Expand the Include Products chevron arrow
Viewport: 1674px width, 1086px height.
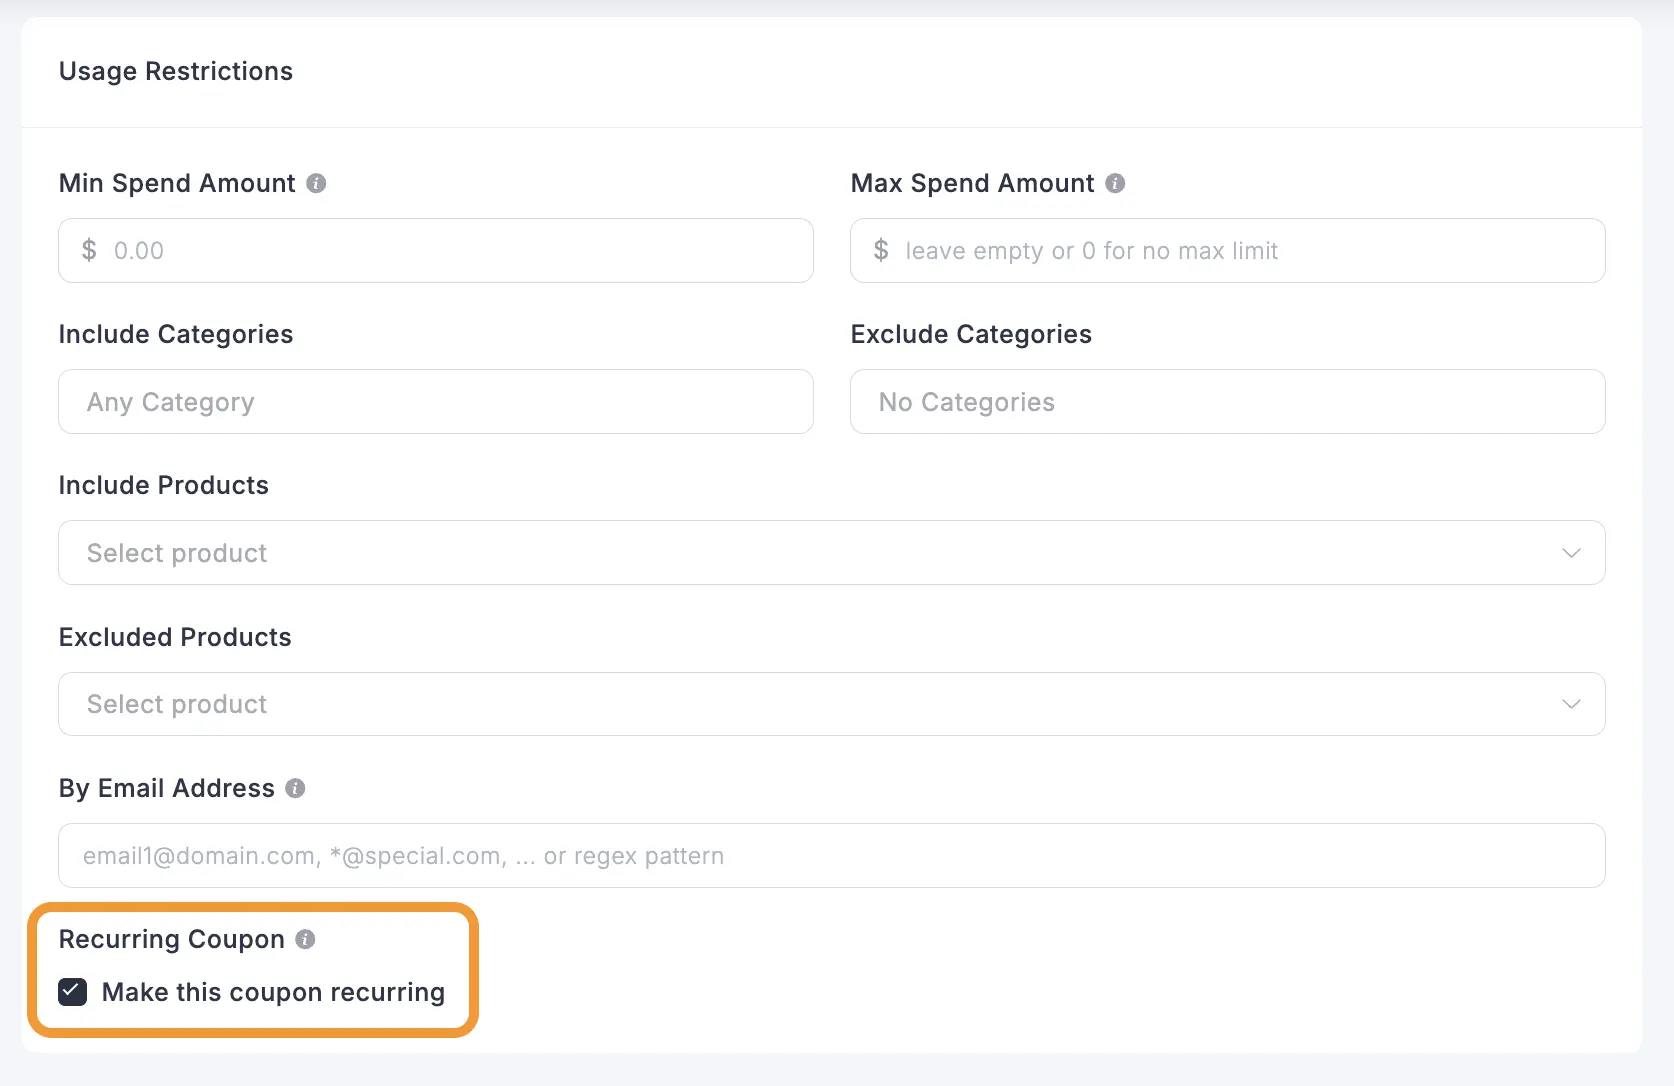1571,553
